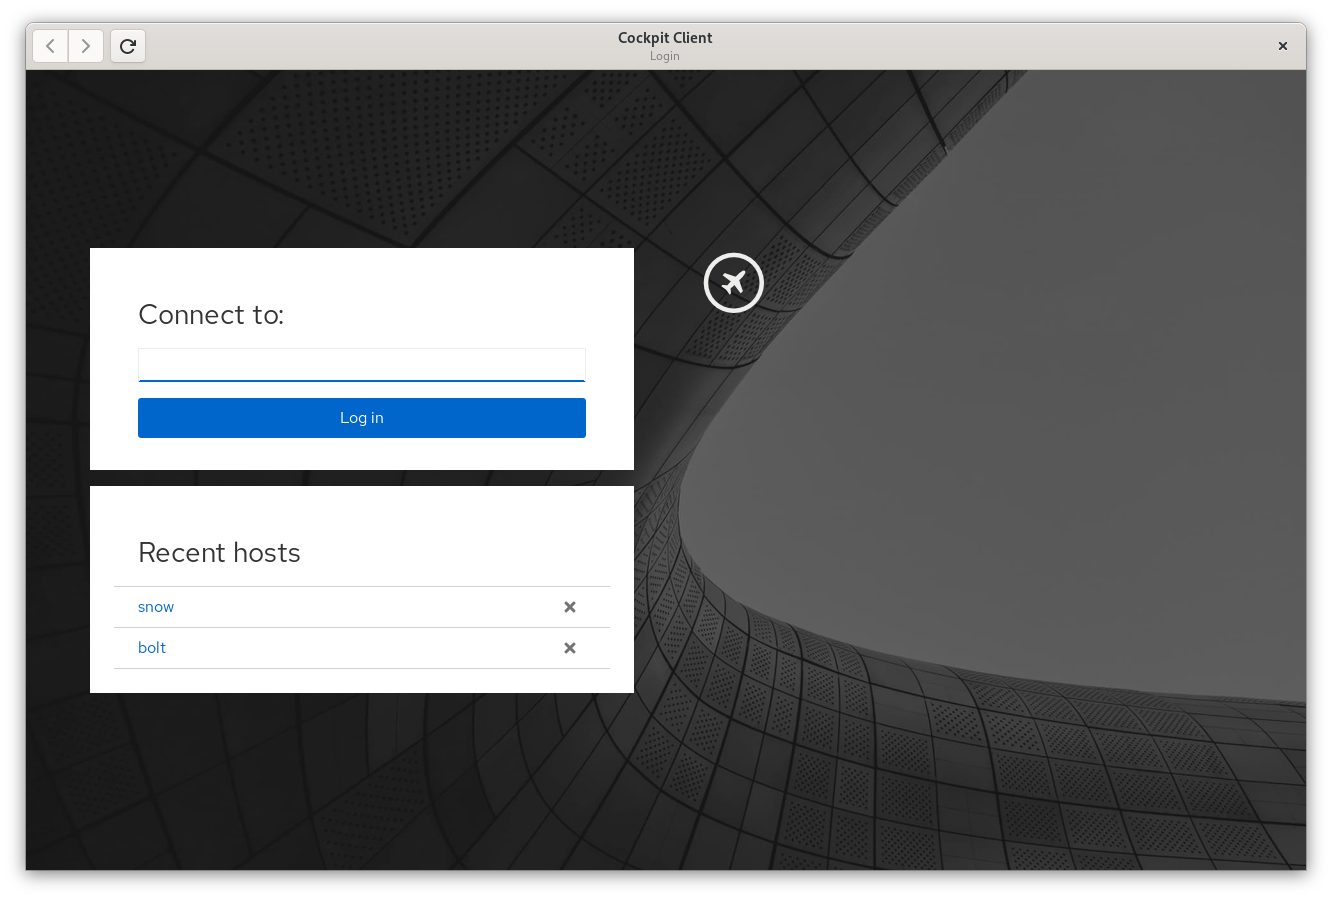Screen dimensions: 1332x899
Task: Close the Cockpit Client window
Action: click(x=1282, y=46)
